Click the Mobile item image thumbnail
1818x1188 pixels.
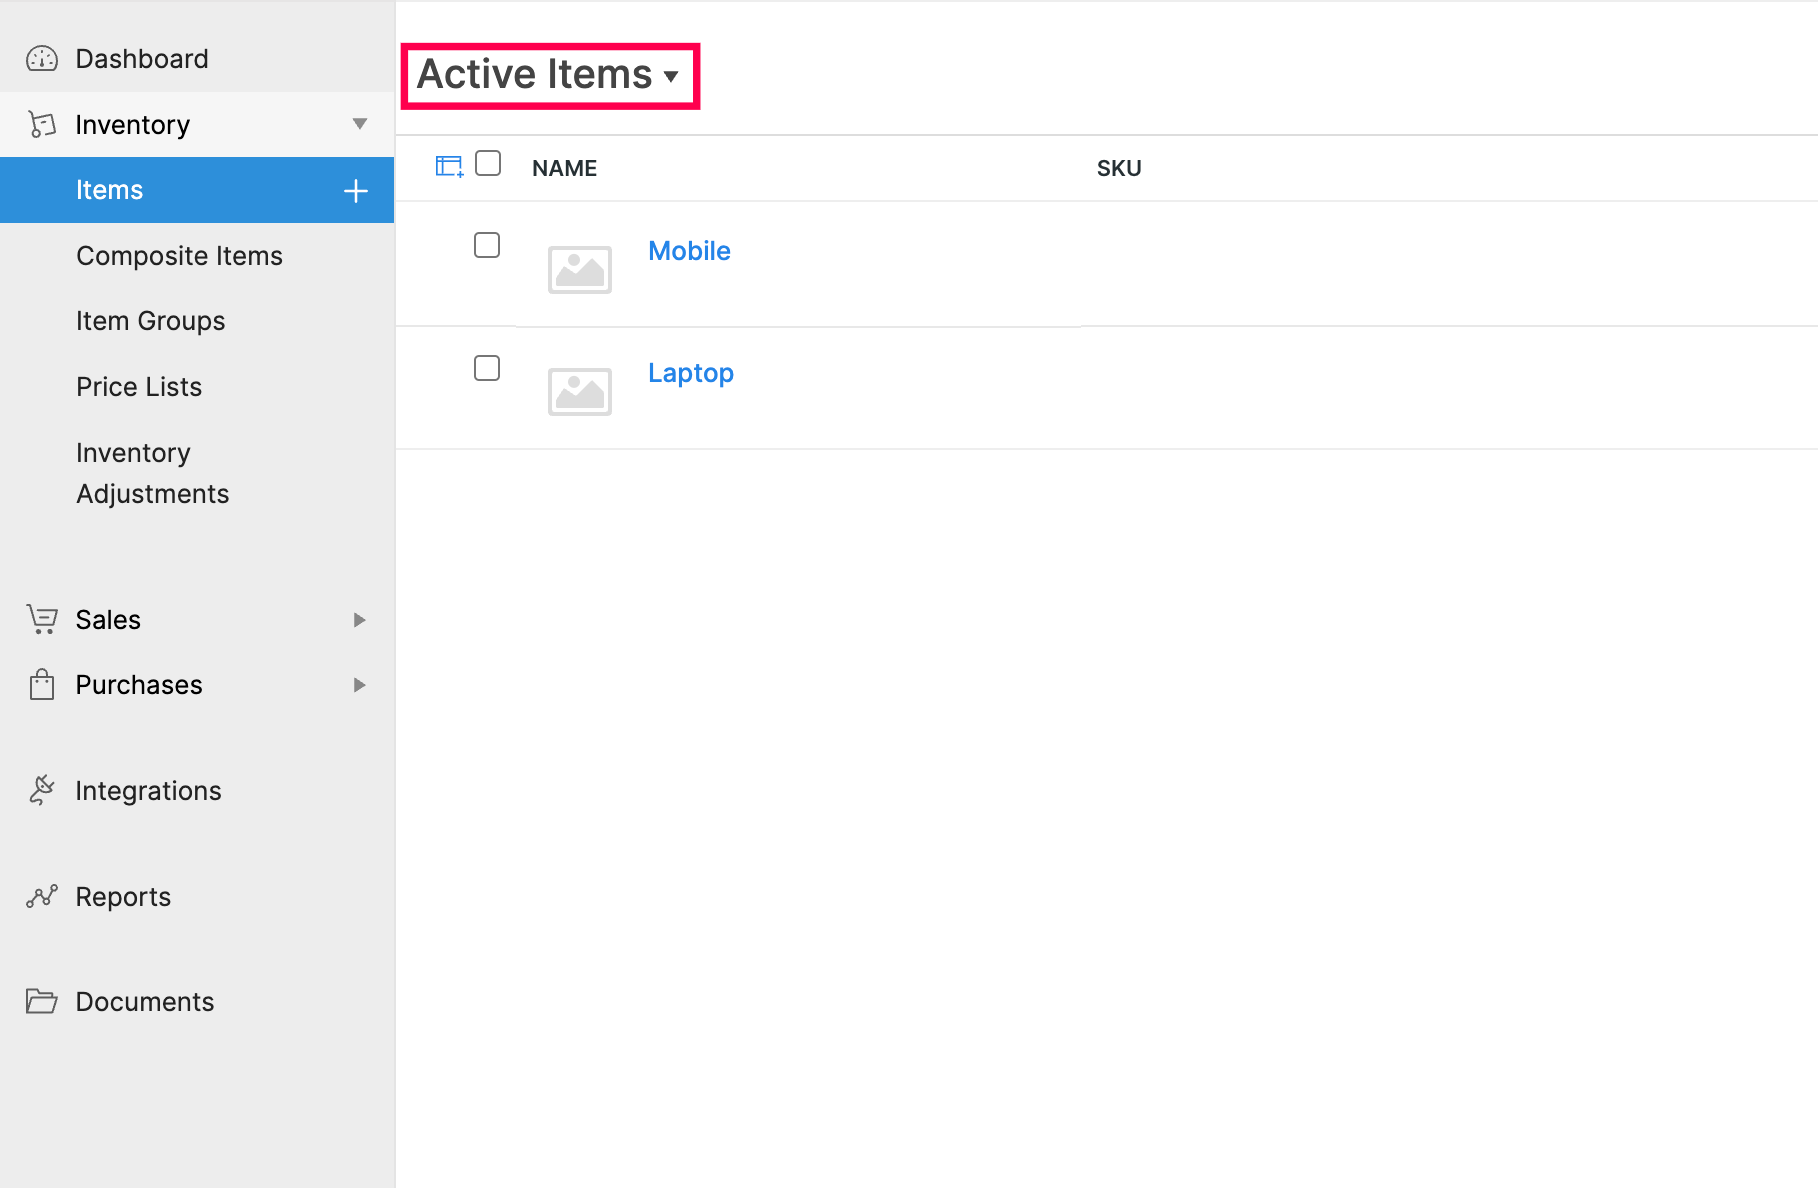580,269
